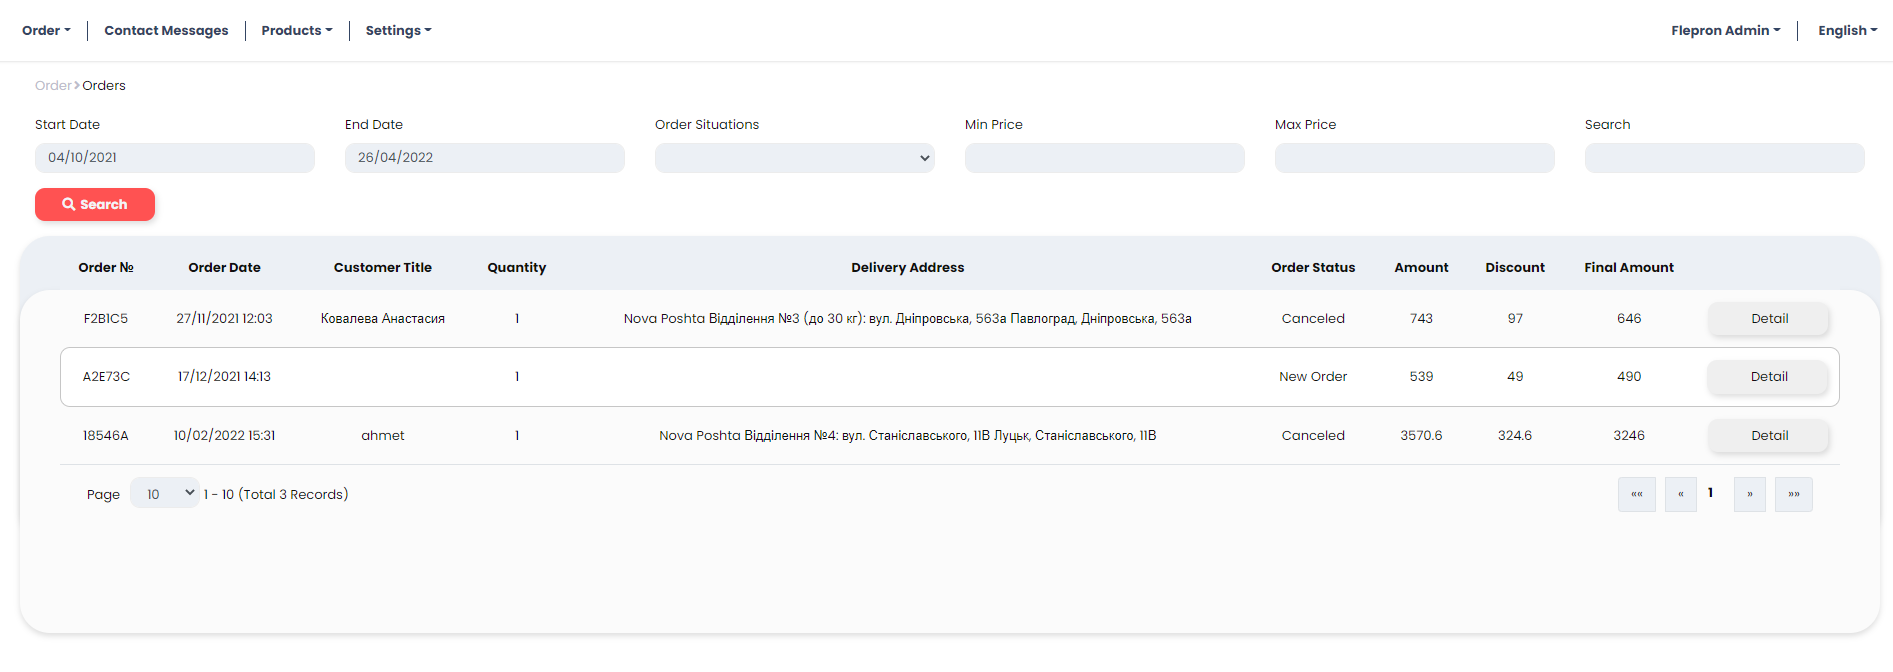Image resolution: width=1893 pixels, height=672 pixels.
Task: Select order number A2E73C
Action: pos(106,376)
